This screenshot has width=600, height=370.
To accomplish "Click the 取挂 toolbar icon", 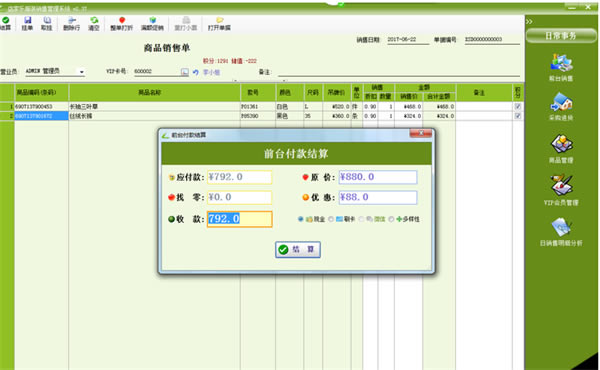I will pyautogui.click(x=46, y=23).
